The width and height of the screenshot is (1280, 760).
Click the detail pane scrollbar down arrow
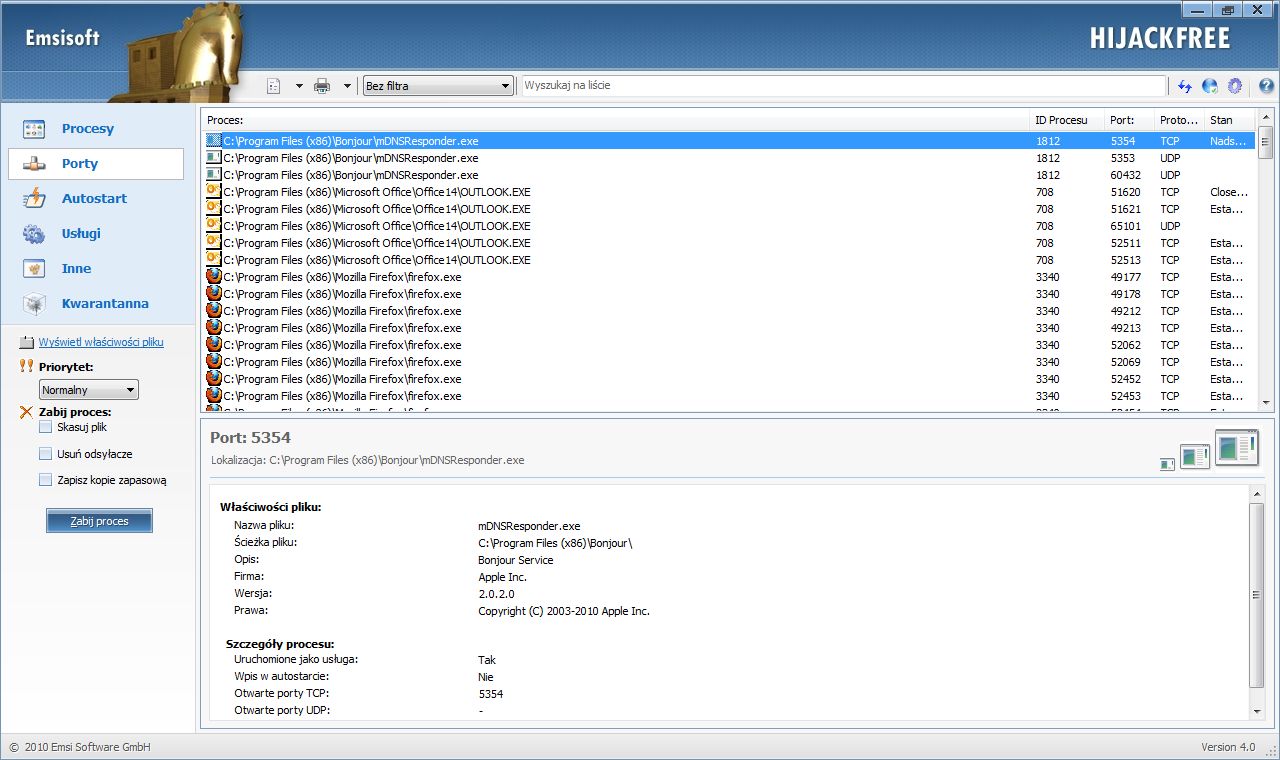tap(1258, 711)
